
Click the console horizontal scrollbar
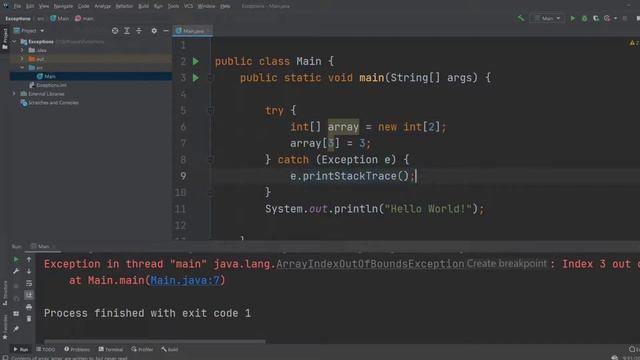[x=154, y=341]
